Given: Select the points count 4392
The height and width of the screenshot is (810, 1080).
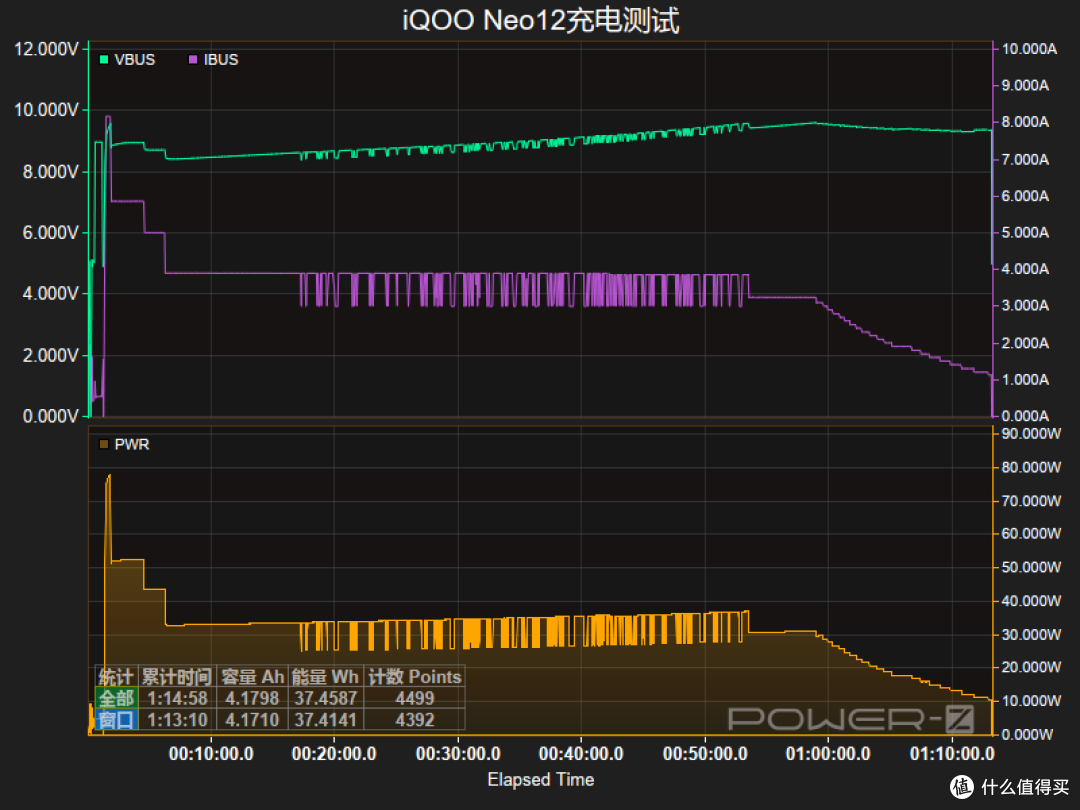Looking at the screenshot, I should click(415, 720).
